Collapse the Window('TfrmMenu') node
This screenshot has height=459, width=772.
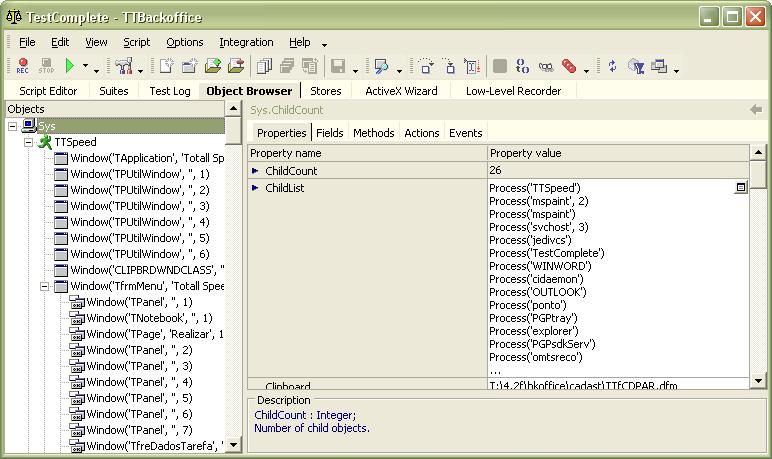[45, 286]
